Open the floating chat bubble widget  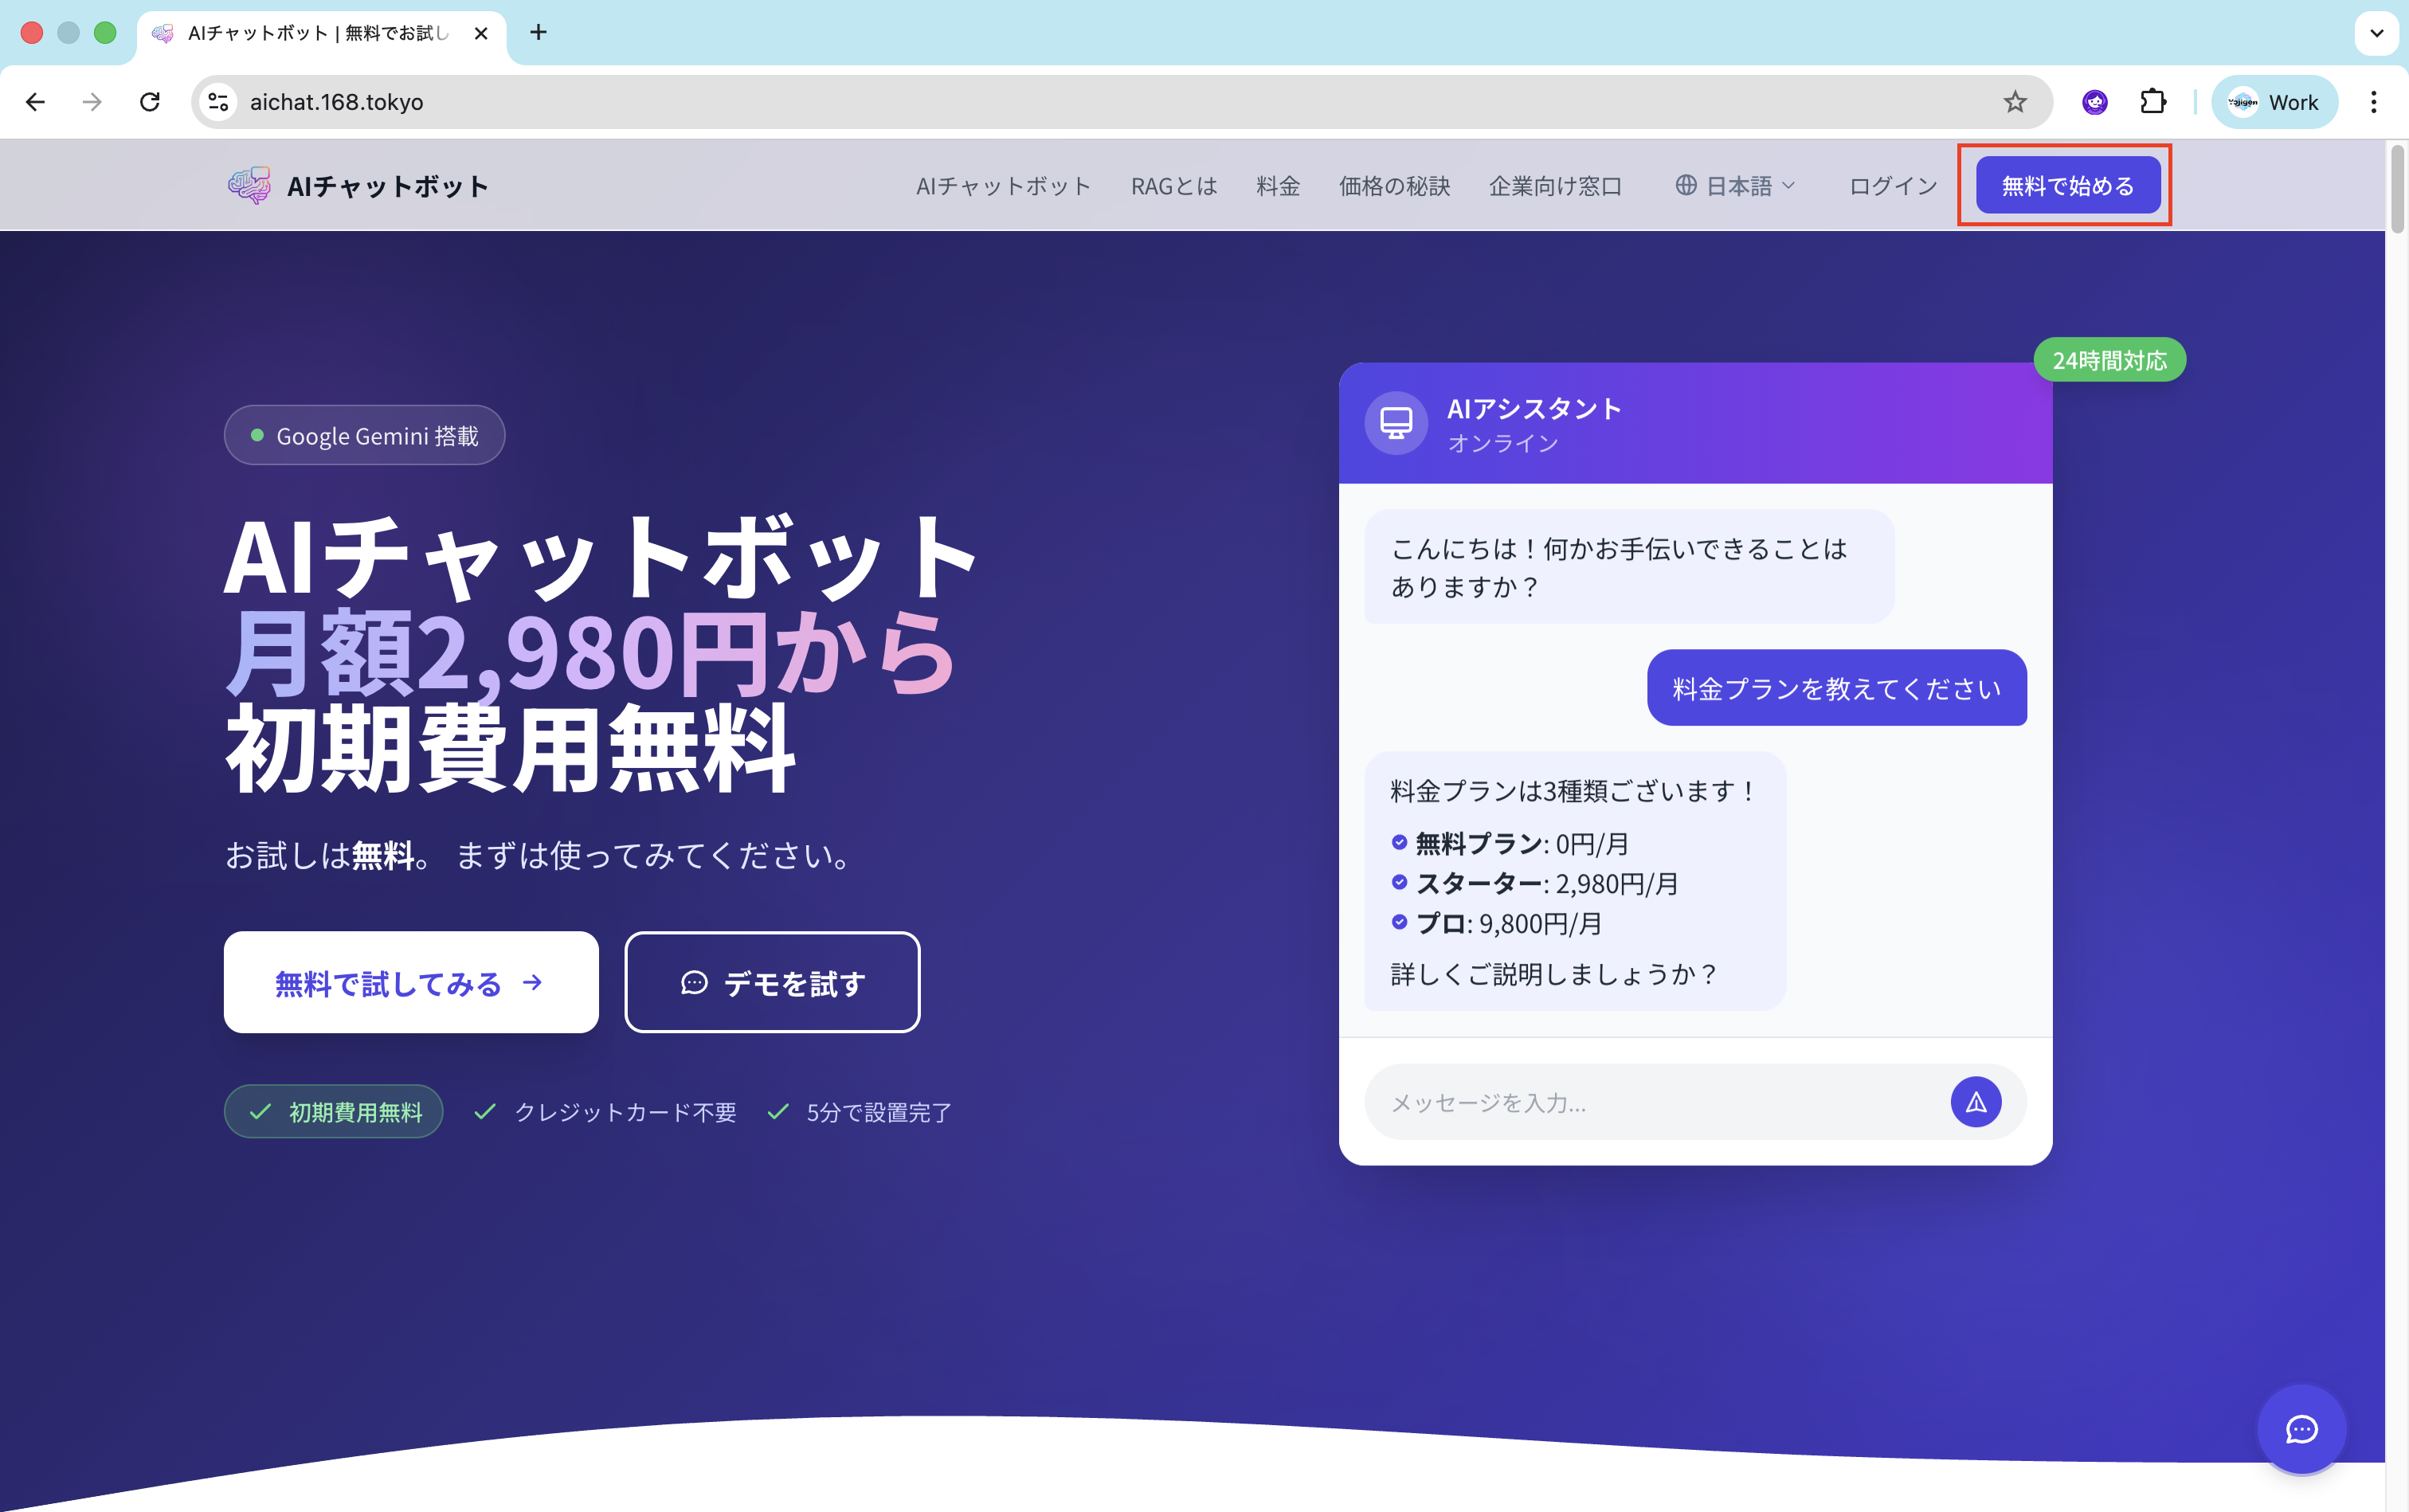[2301, 1429]
